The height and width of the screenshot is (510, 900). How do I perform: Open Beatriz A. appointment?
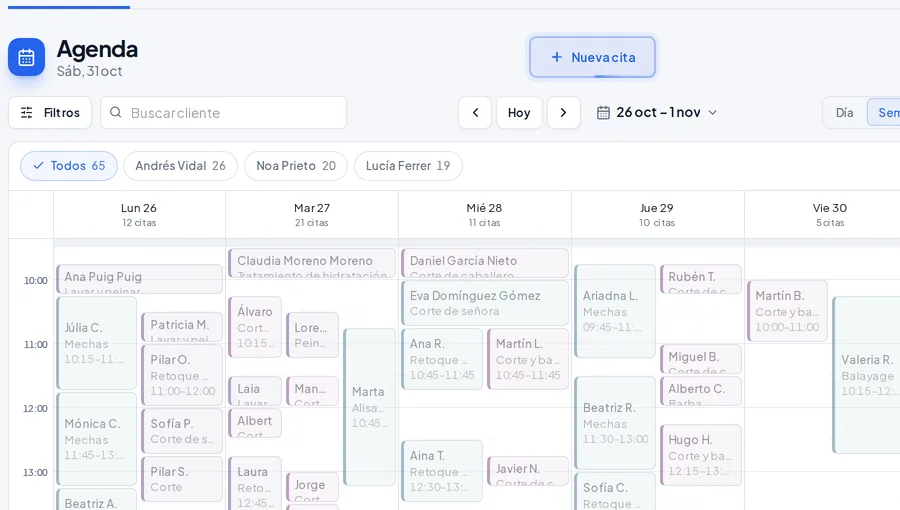(x=96, y=500)
